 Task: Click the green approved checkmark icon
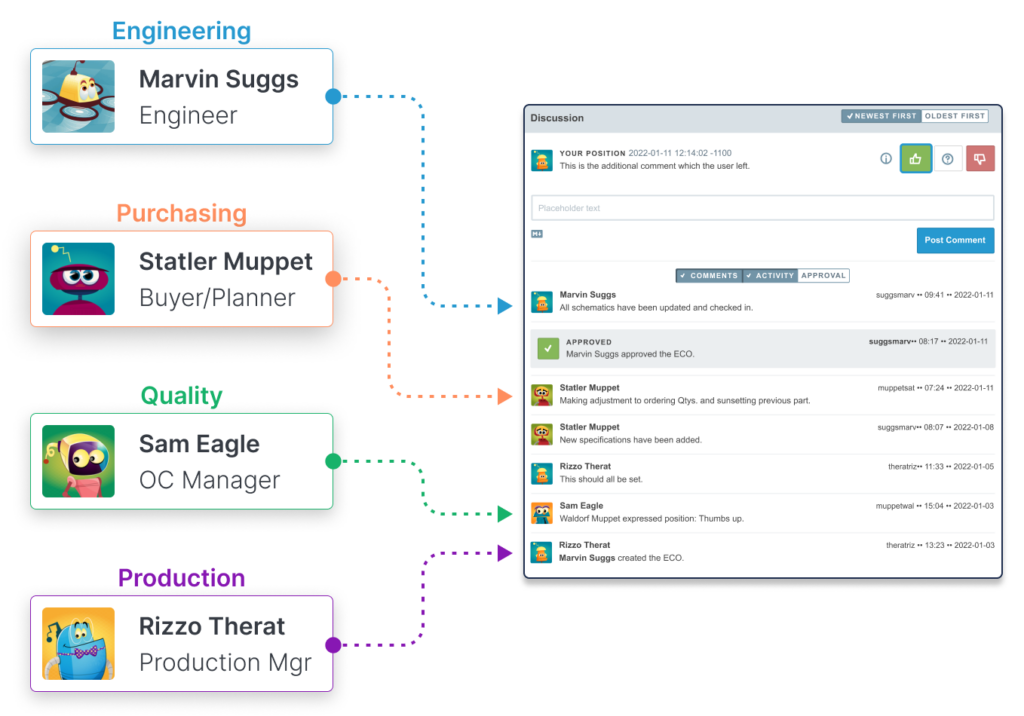(x=548, y=348)
